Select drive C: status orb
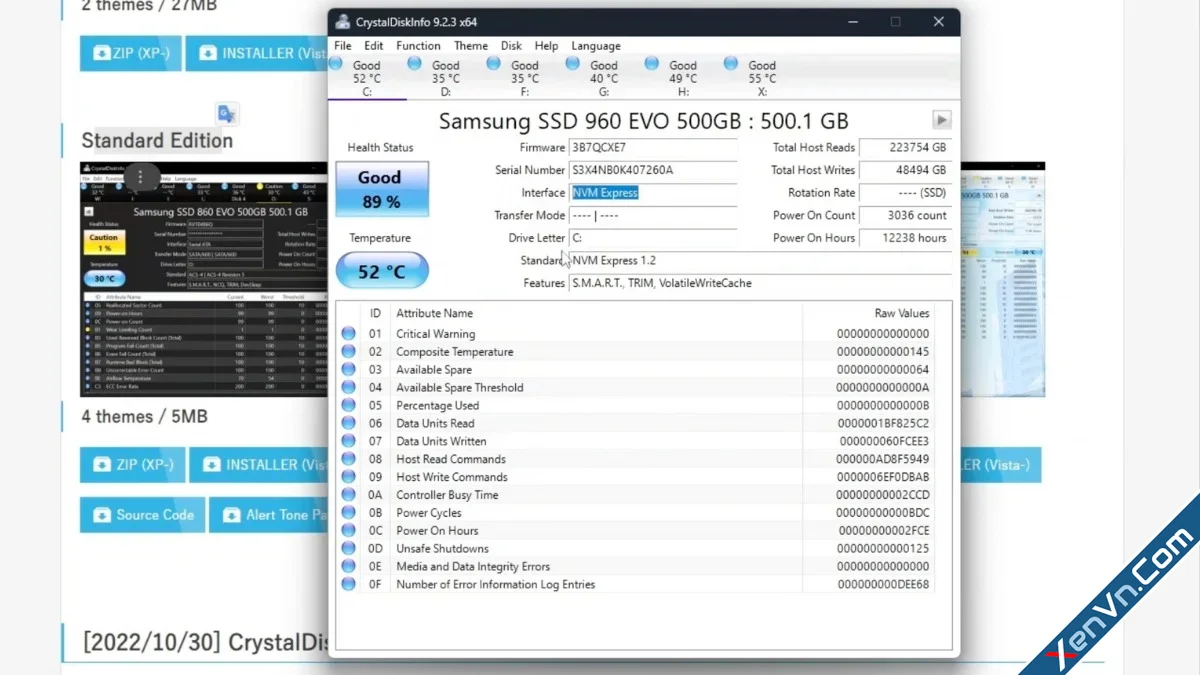The width and height of the screenshot is (1200, 675). pyautogui.click(x=336, y=64)
